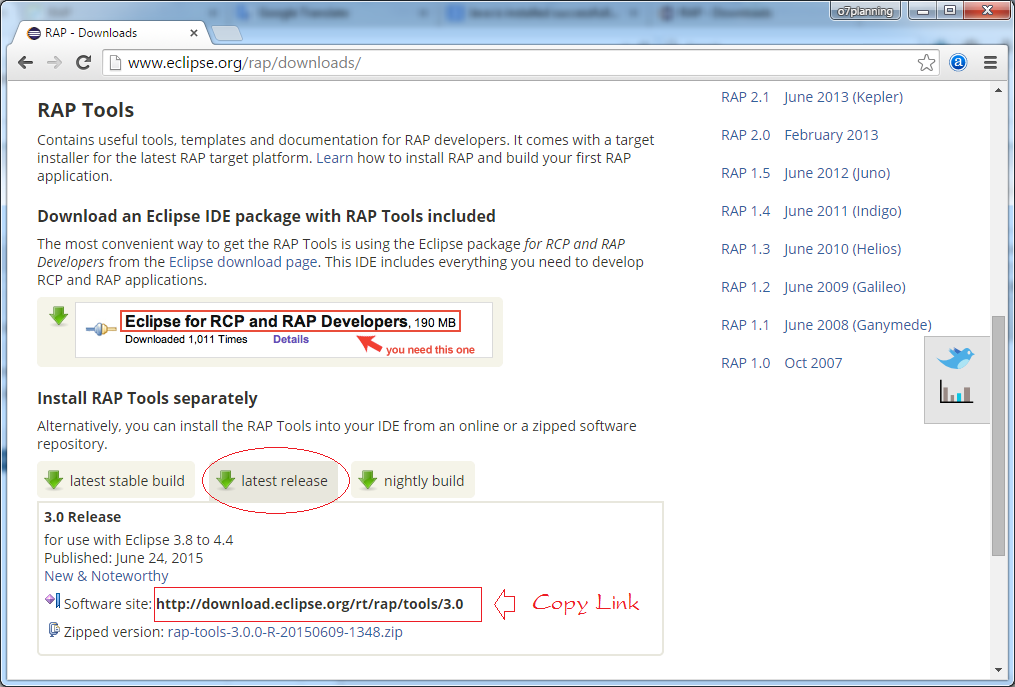
Task: Open June 2011 (Indigo) link
Action: (x=843, y=211)
